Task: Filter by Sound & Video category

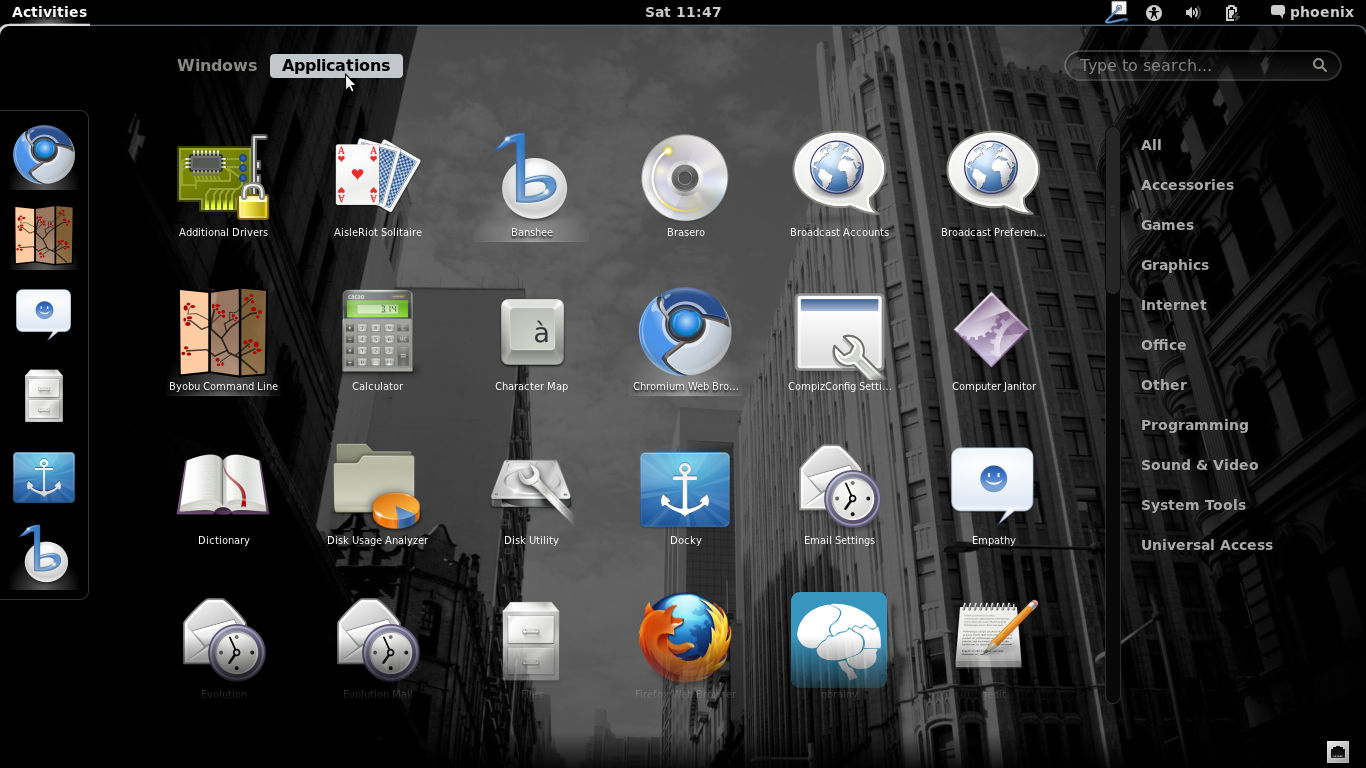Action: [1200, 465]
